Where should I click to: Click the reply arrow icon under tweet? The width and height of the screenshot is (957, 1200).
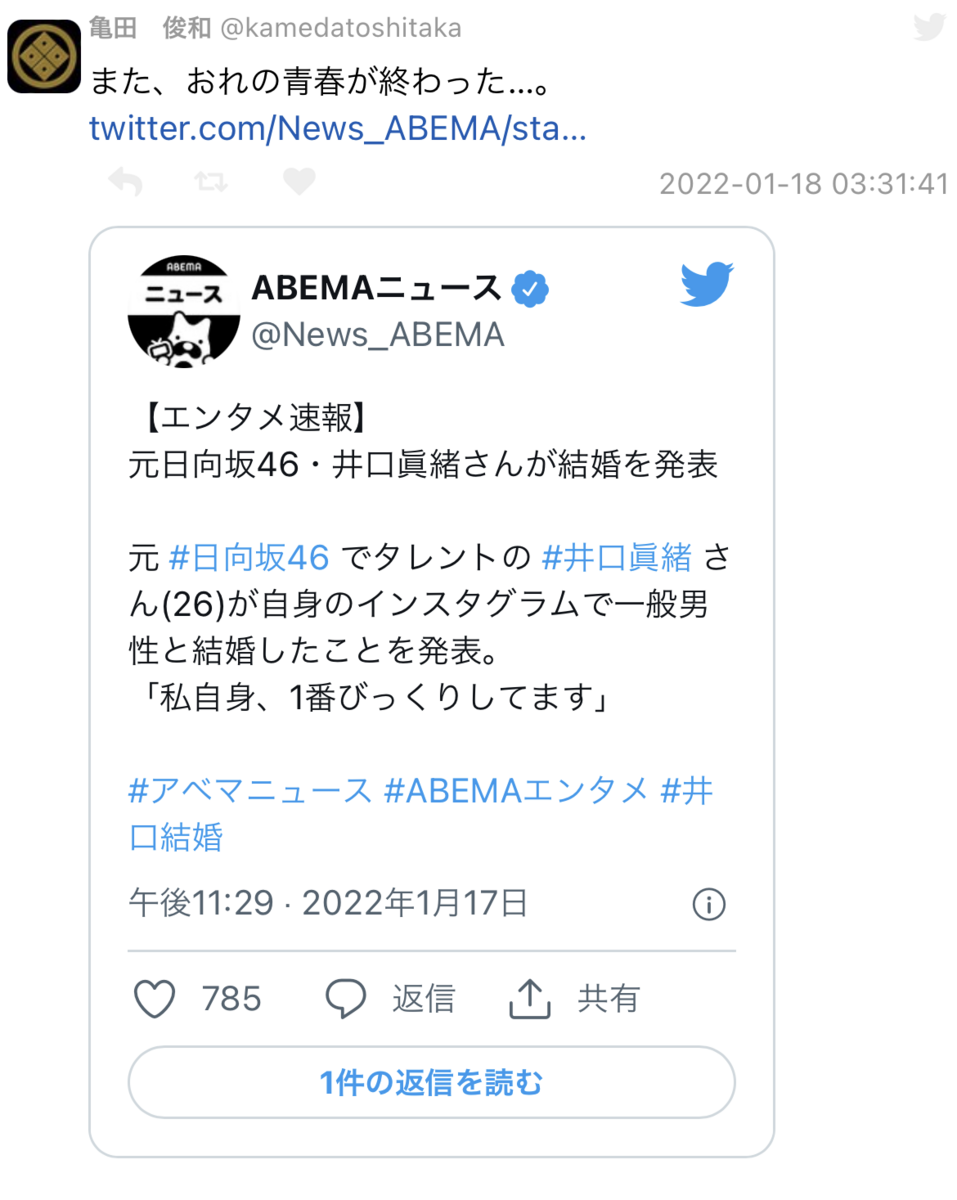(x=125, y=182)
